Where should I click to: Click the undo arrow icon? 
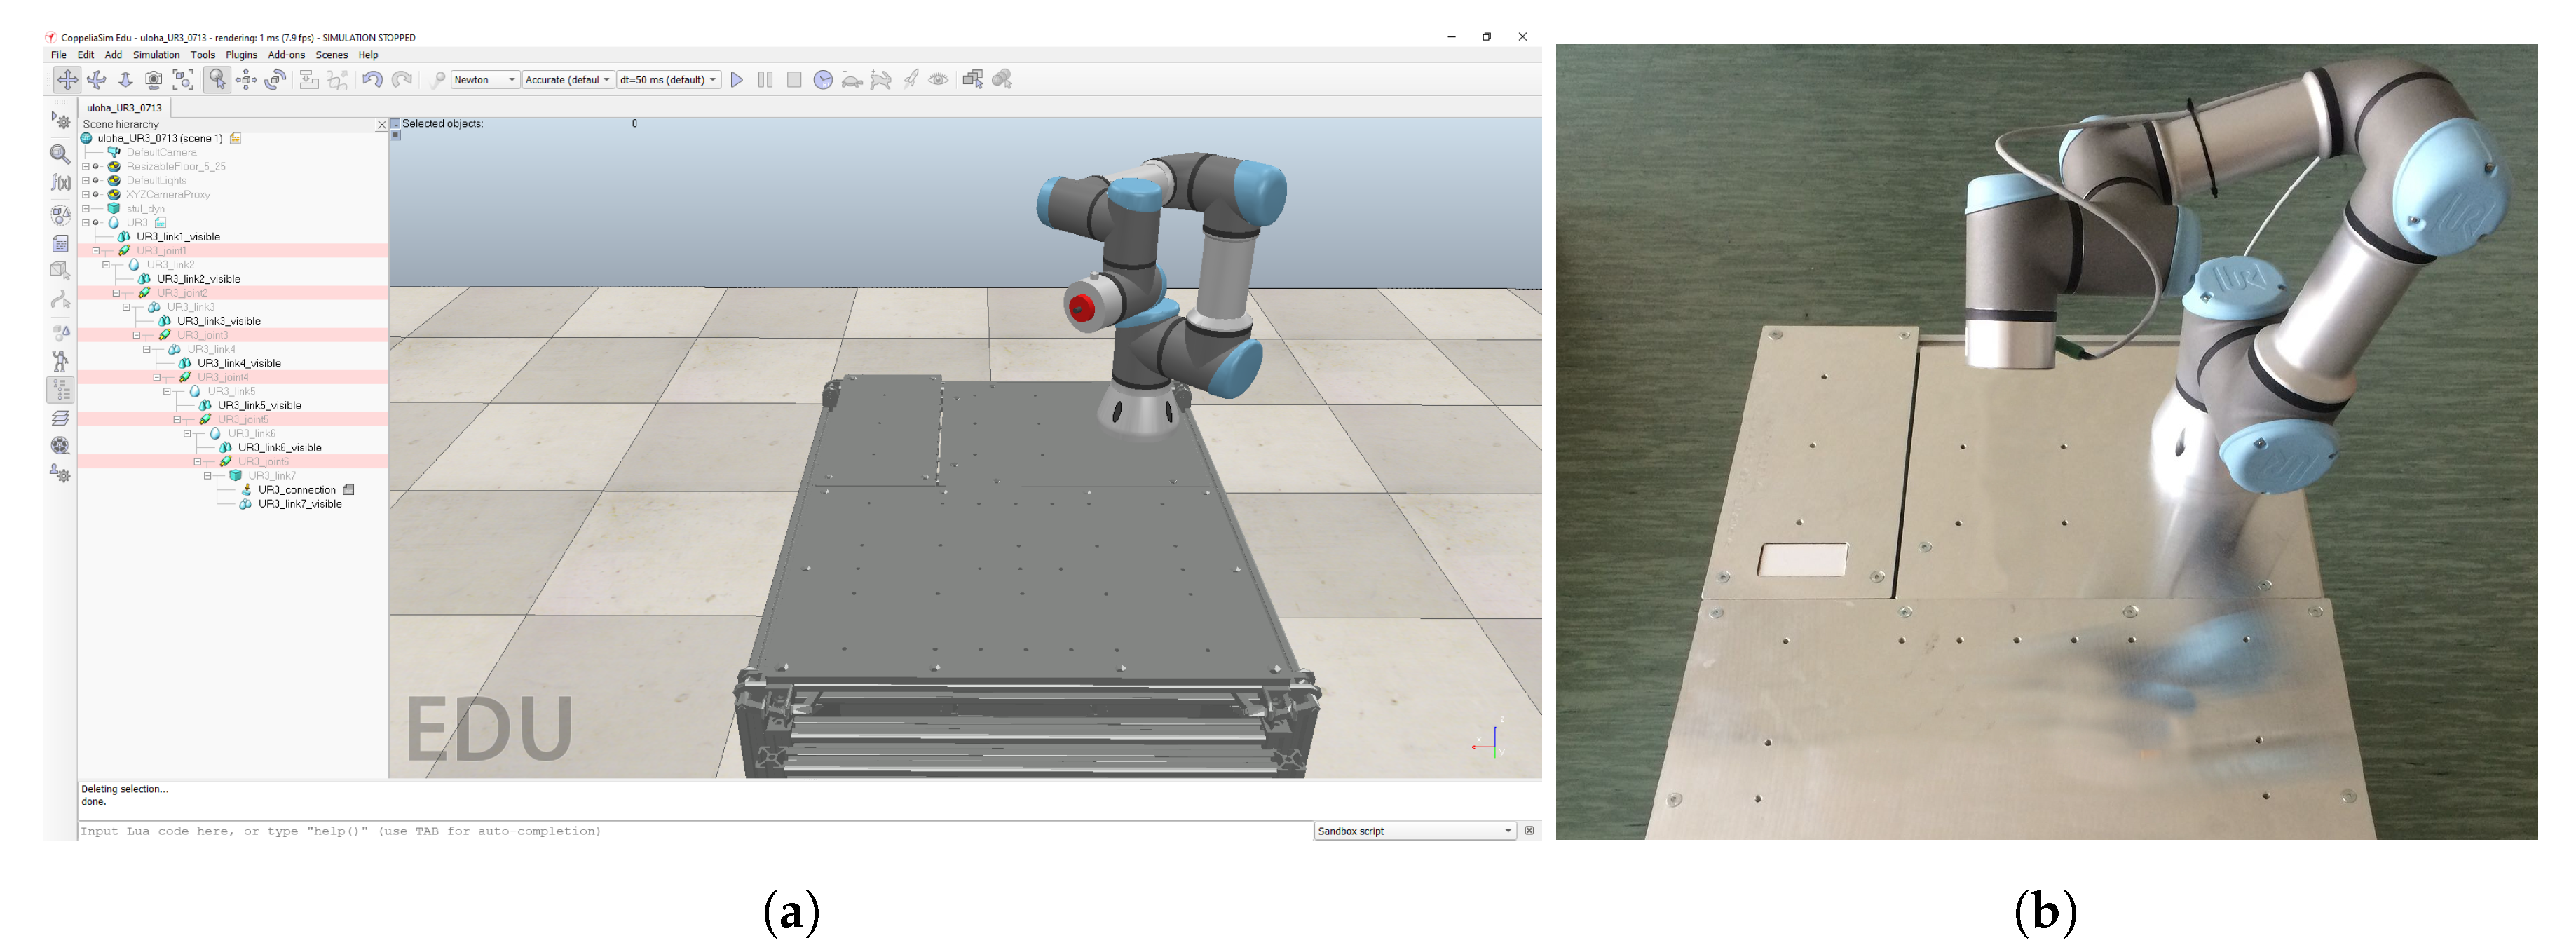point(372,80)
